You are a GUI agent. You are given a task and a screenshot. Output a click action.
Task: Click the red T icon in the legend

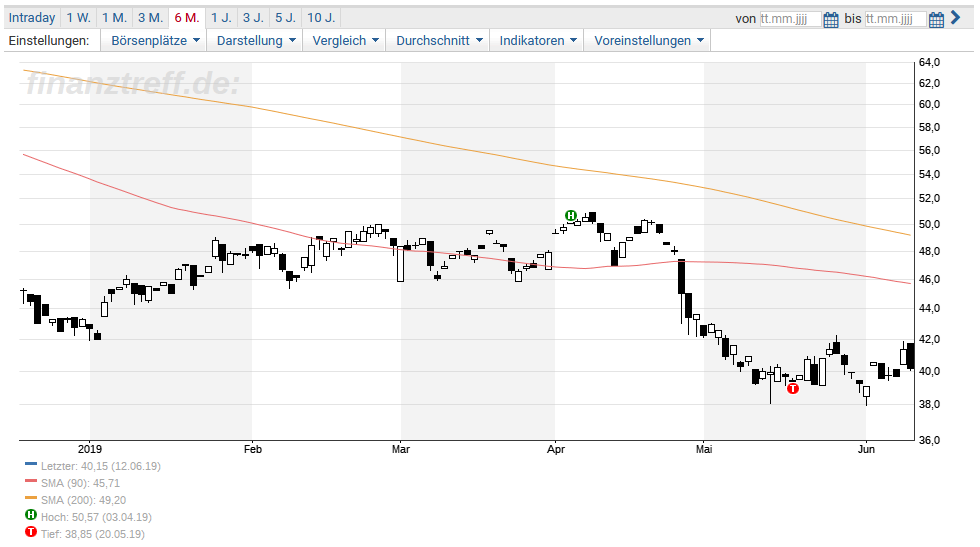31,532
